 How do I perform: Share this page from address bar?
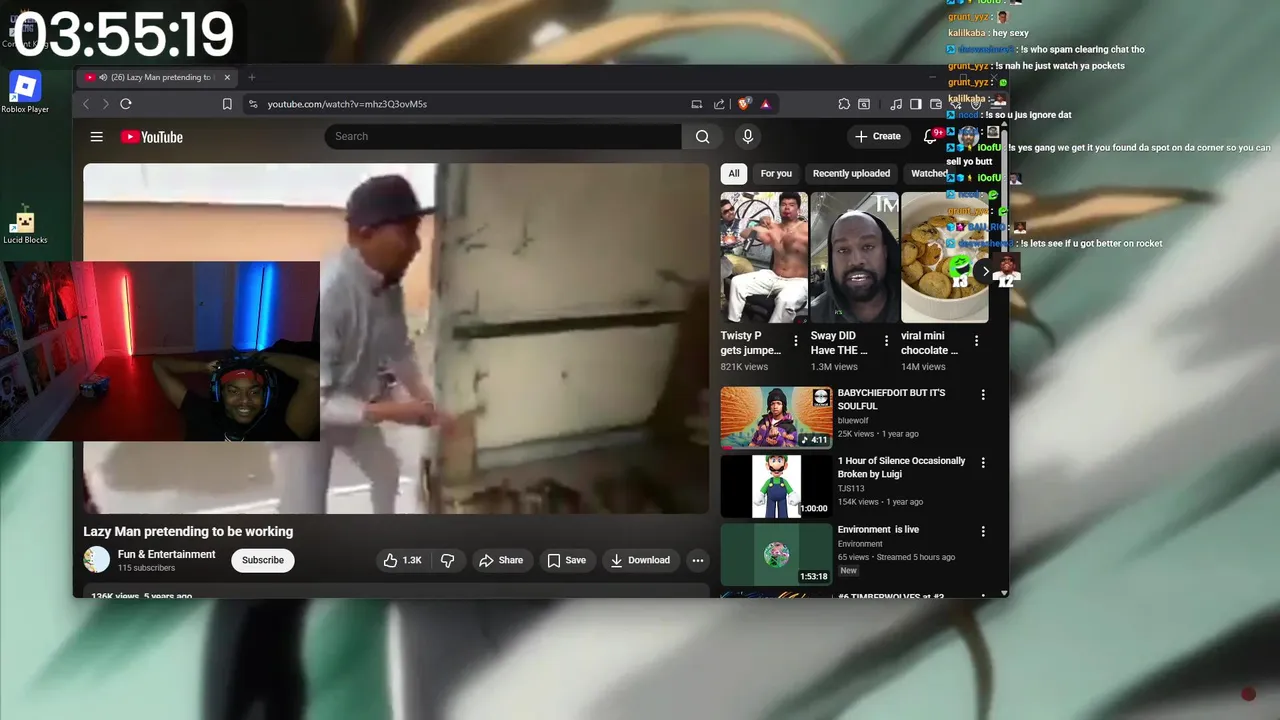[719, 104]
